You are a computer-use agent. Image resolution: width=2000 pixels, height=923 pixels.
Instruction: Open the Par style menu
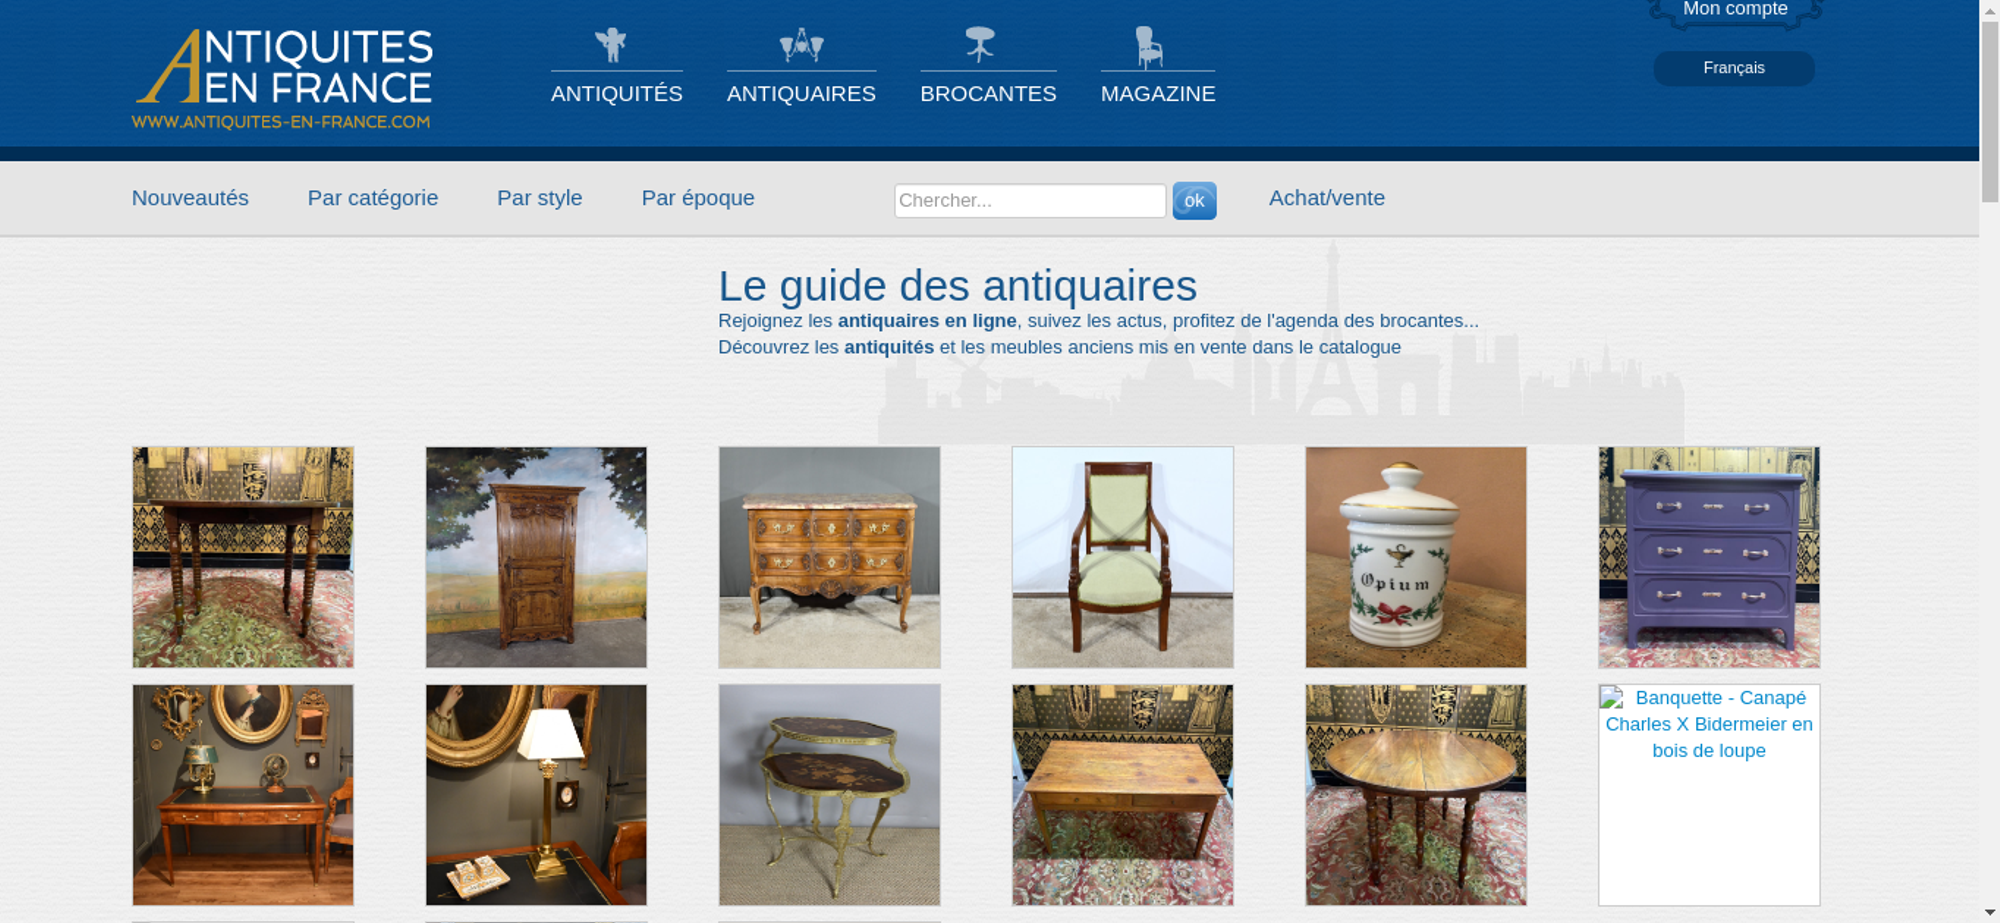tap(540, 198)
